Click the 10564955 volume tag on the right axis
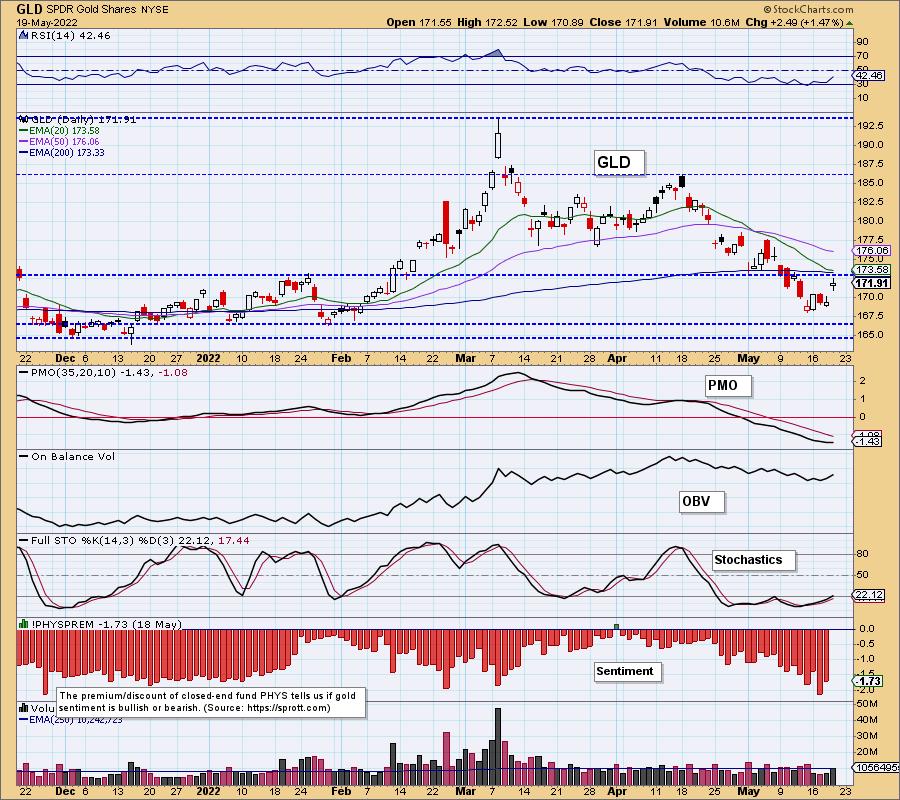 (x=876, y=767)
